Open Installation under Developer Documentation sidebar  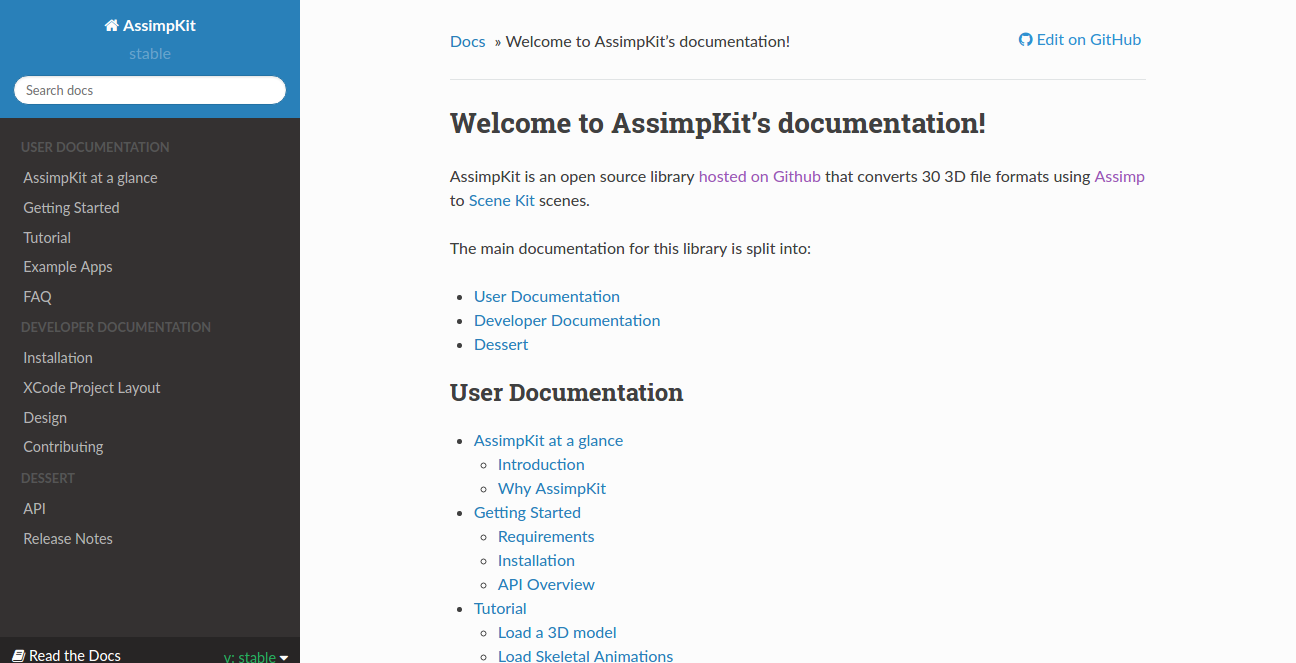pos(58,358)
